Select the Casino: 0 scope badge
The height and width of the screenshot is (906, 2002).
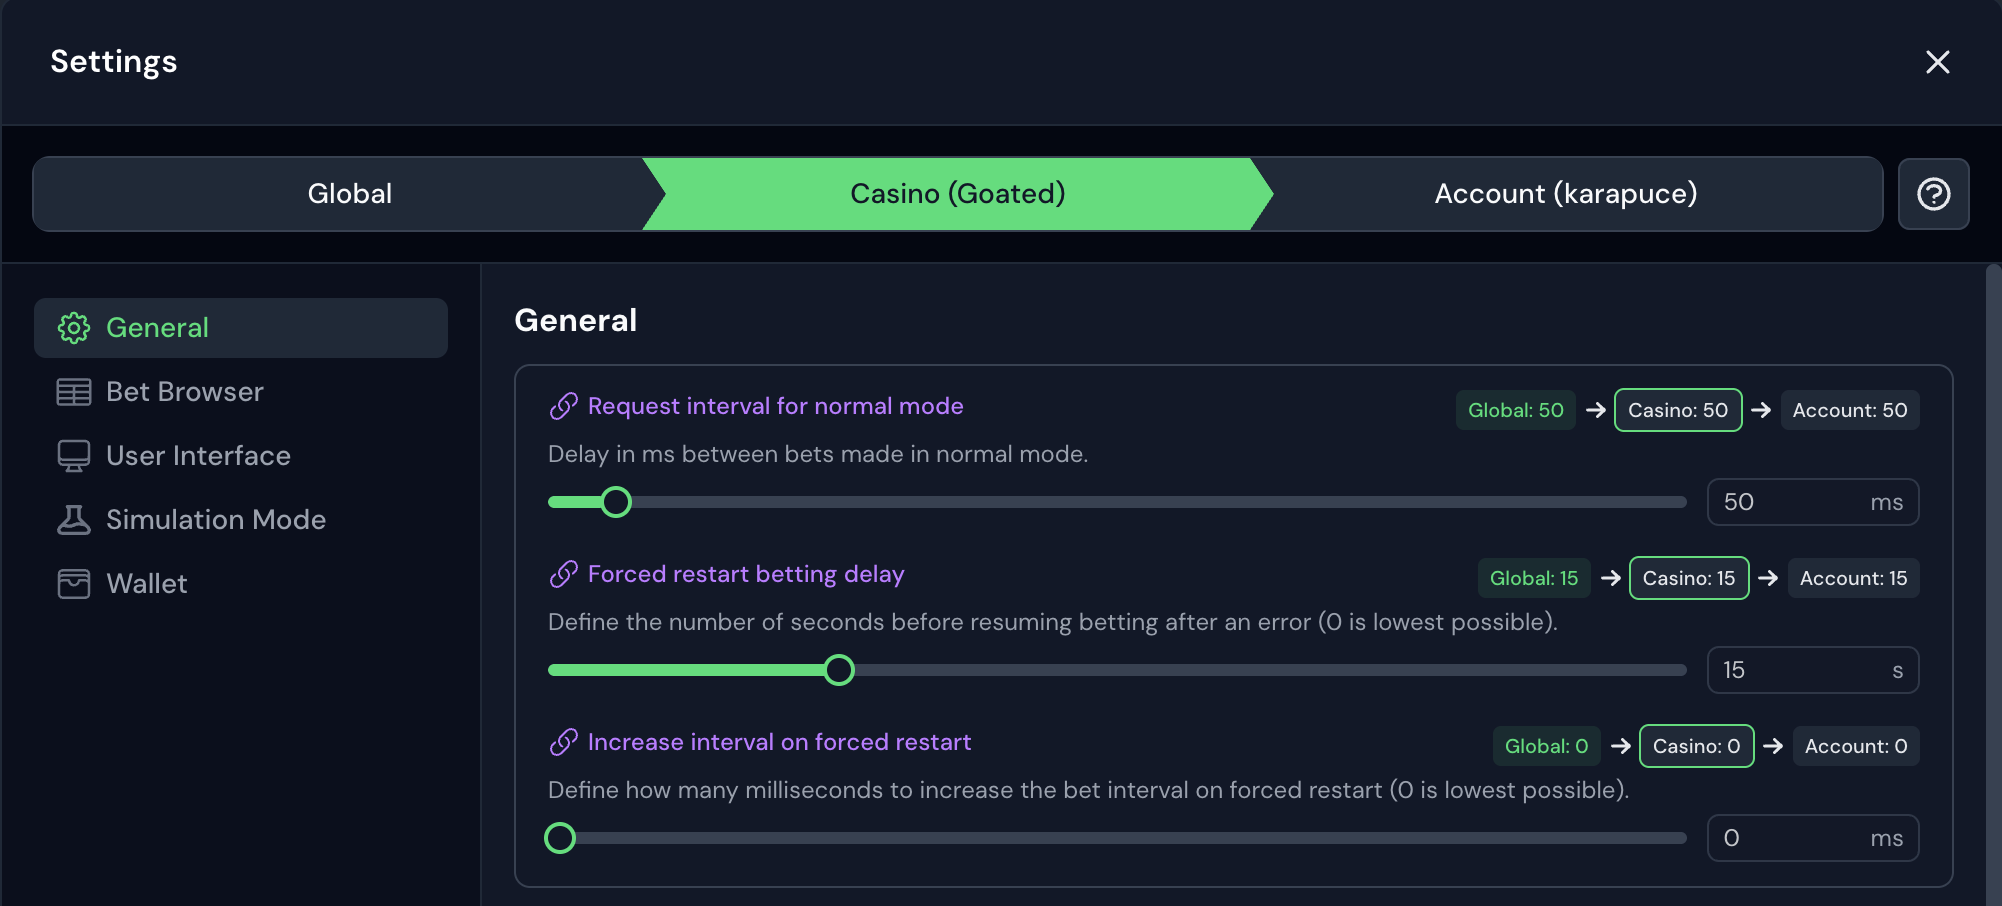point(1696,746)
